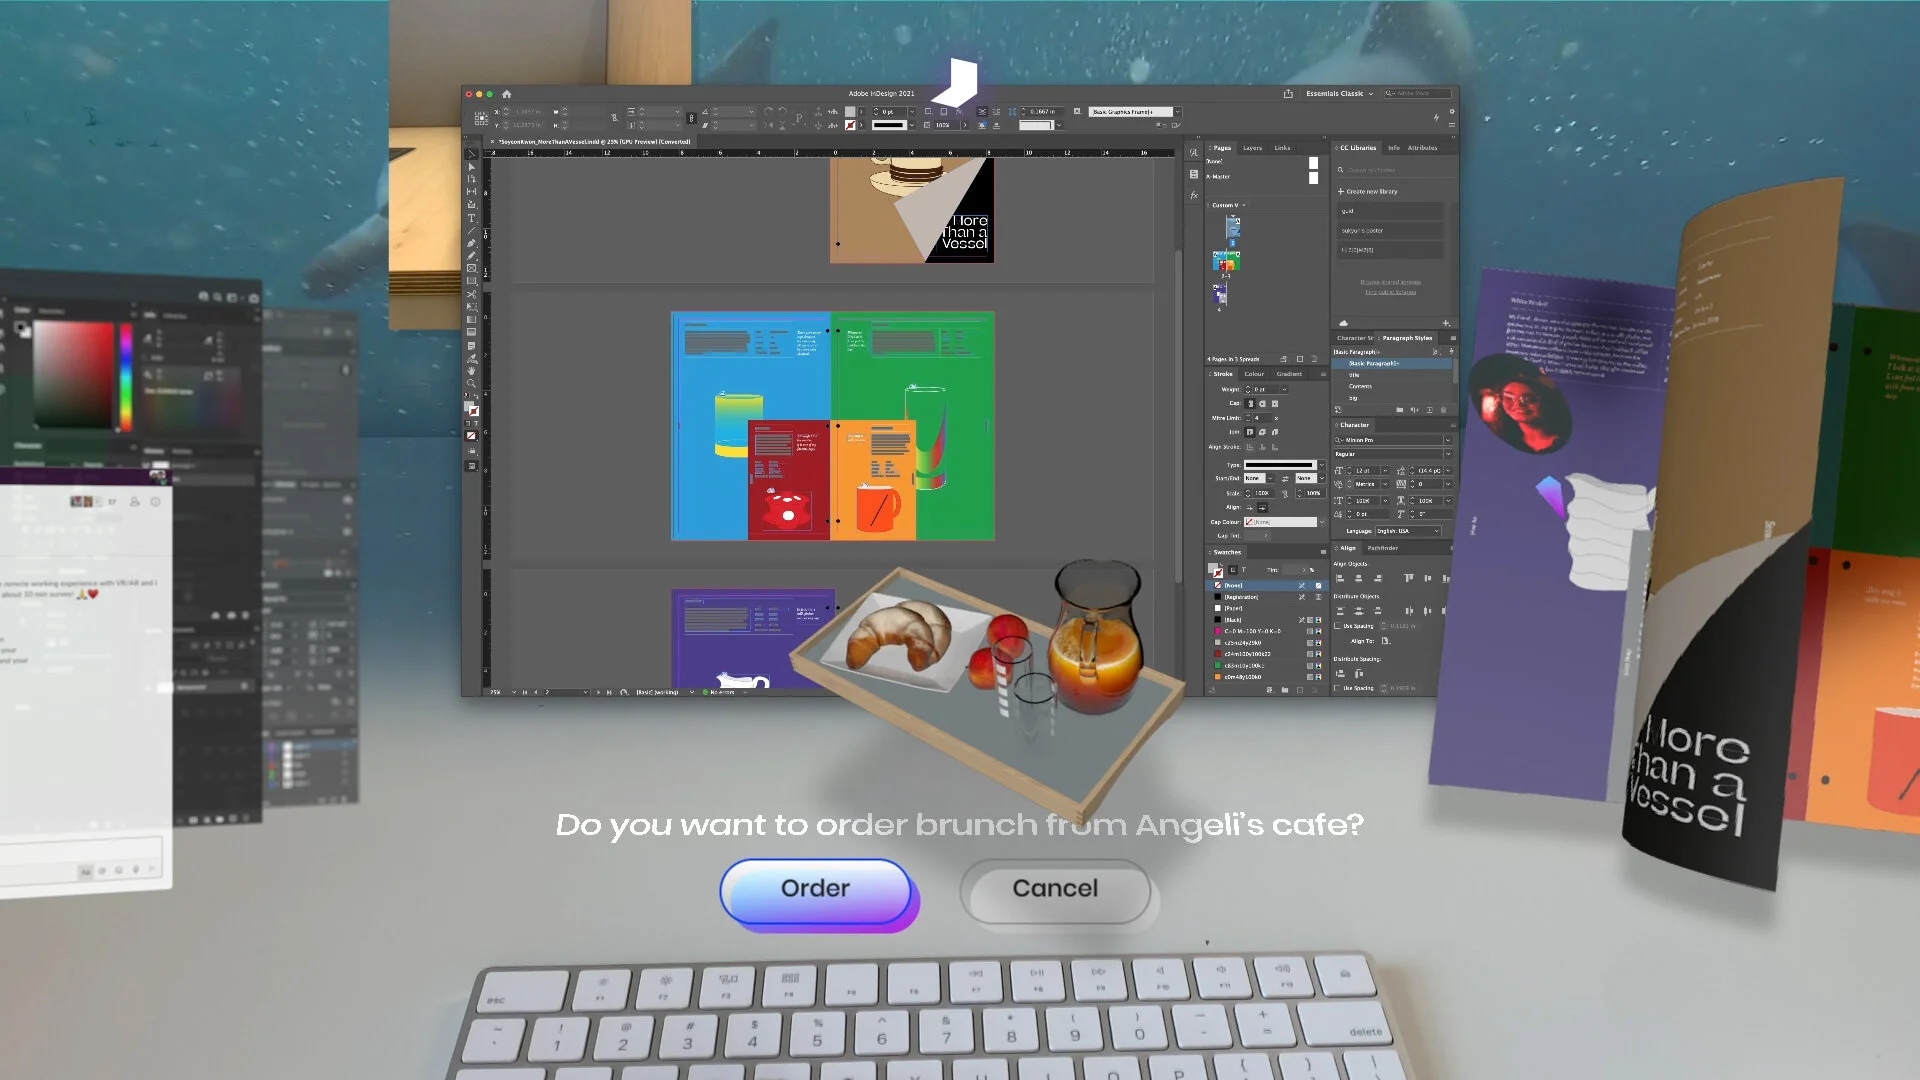1920x1080 pixels.
Task: Select the Hand tool
Action: [471, 371]
